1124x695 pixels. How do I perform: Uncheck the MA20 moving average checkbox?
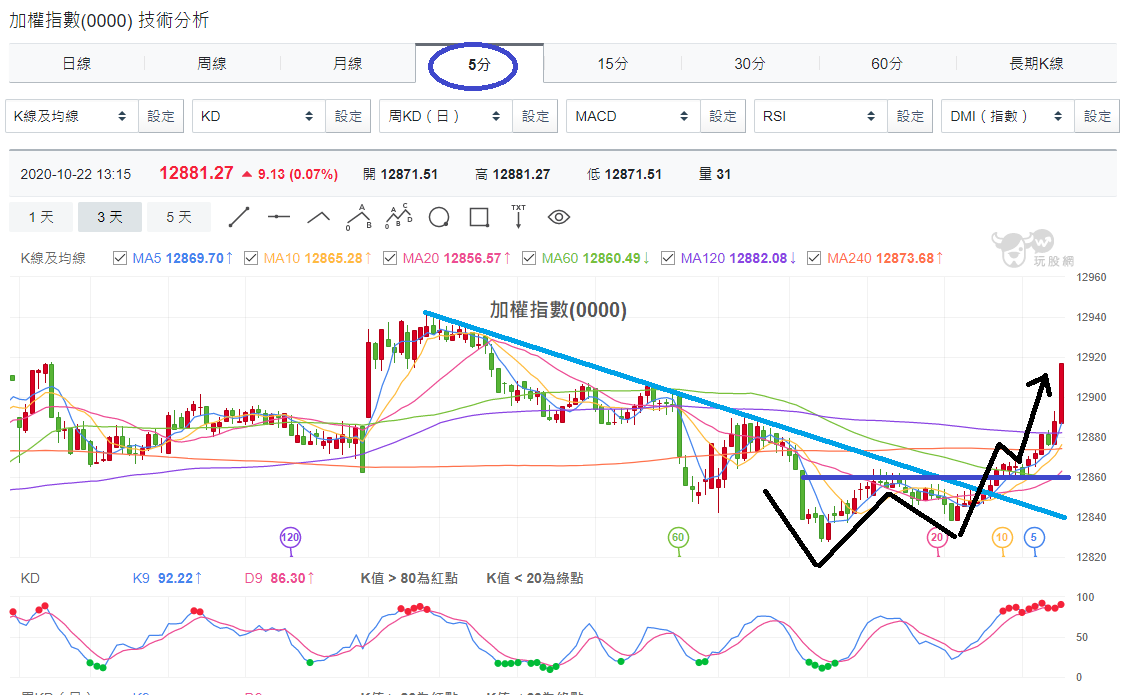390,258
